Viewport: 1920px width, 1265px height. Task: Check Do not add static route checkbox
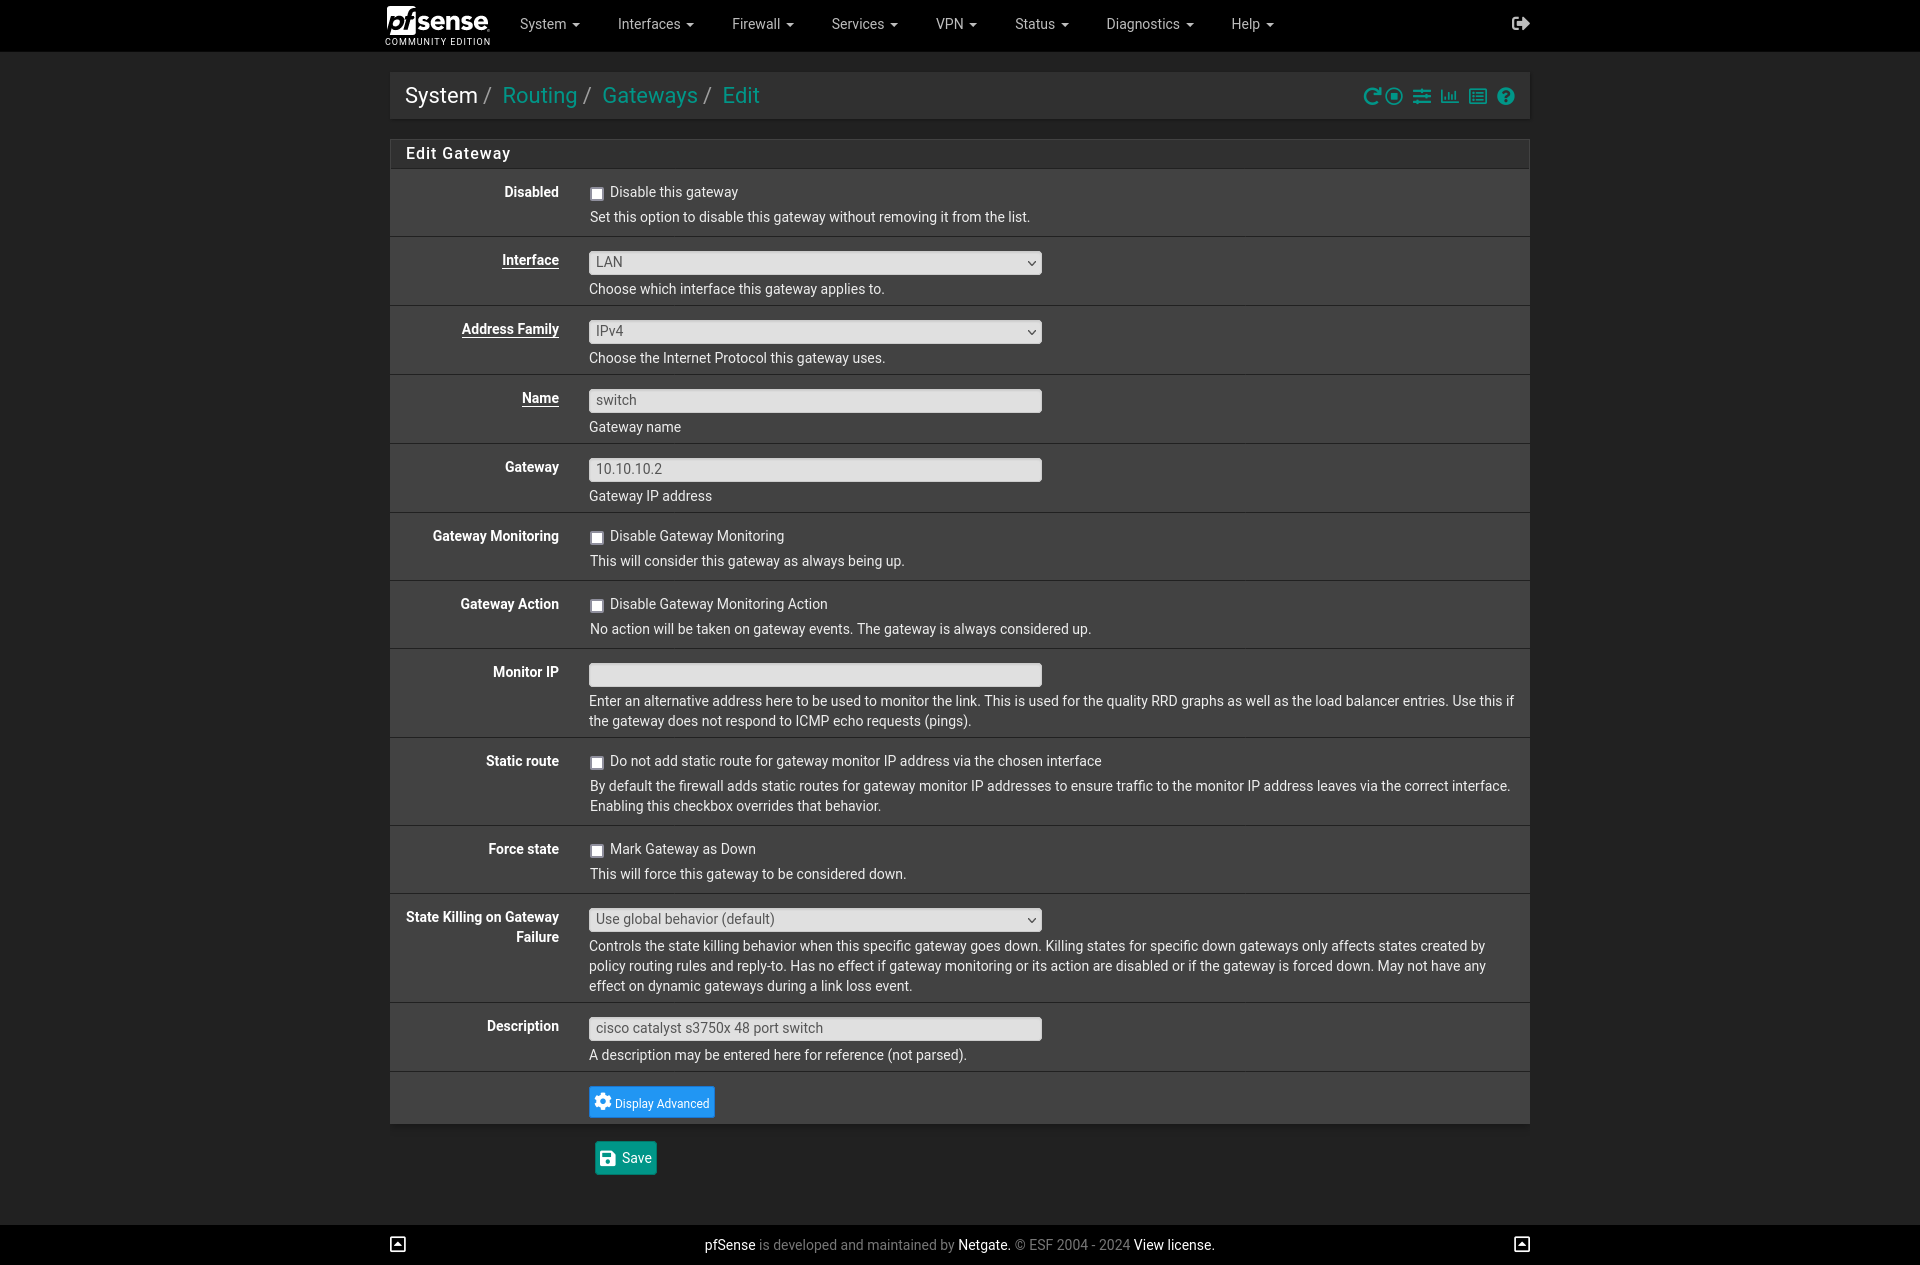(x=597, y=763)
